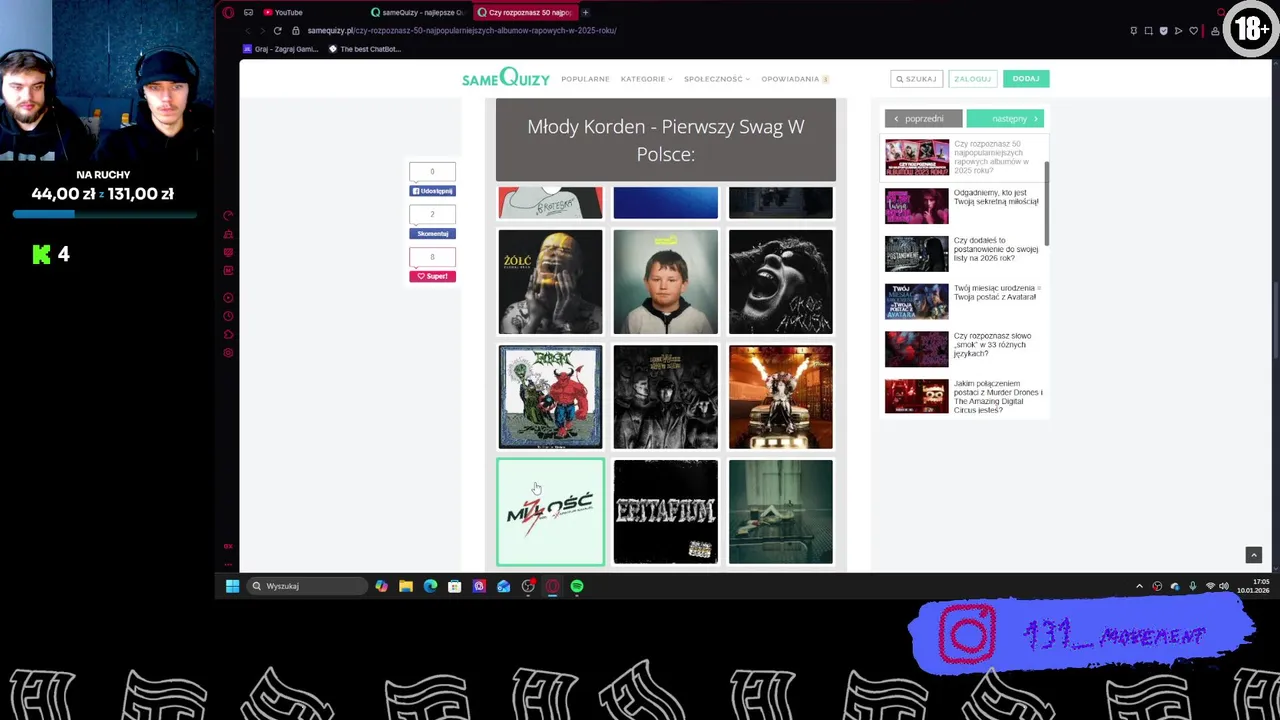
Task: Click the DODAJ button
Action: pyautogui.click(x=1026, y=79)
